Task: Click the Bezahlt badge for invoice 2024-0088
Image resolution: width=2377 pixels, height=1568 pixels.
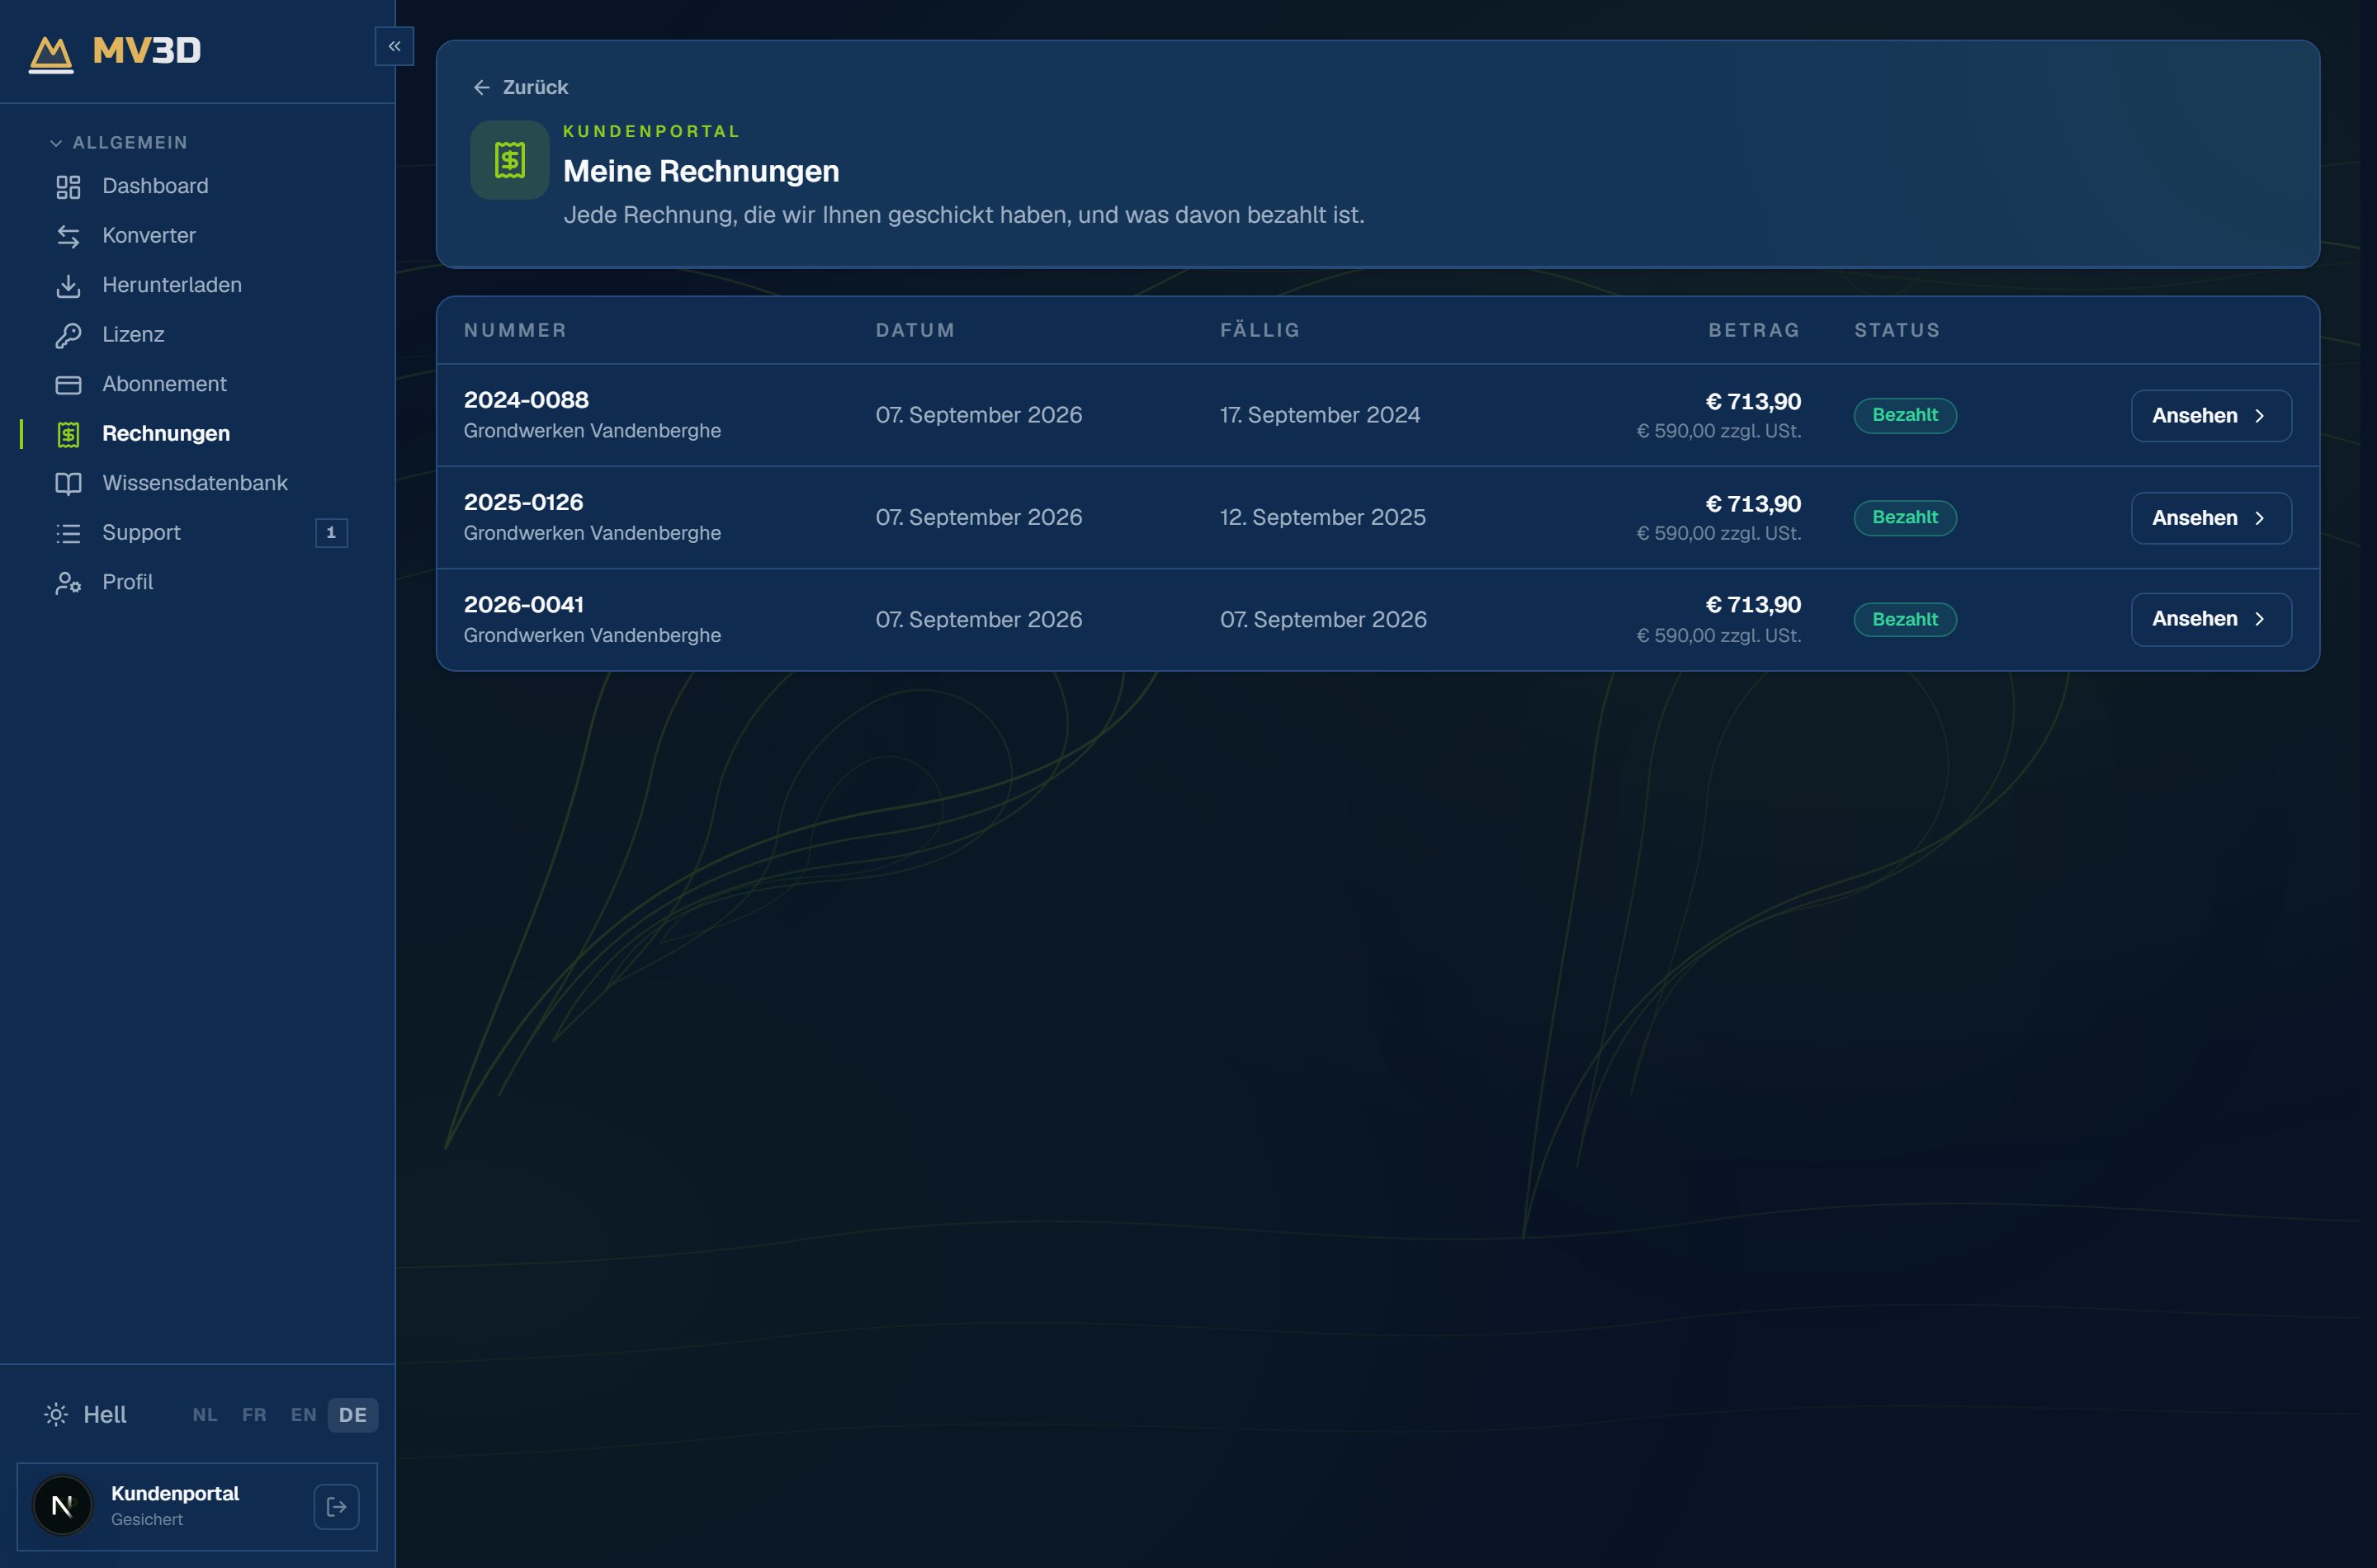Action: click(x=1905, y=415)
